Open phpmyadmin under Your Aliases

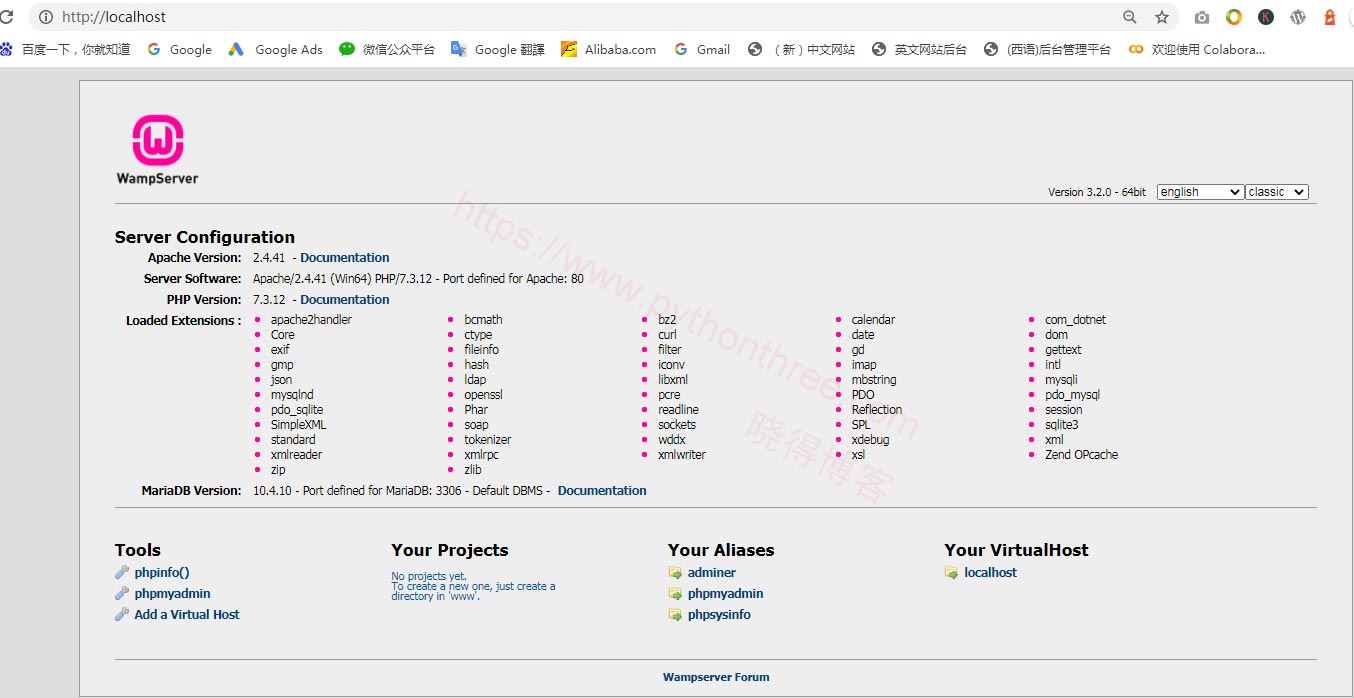click(x=726, y=594)
